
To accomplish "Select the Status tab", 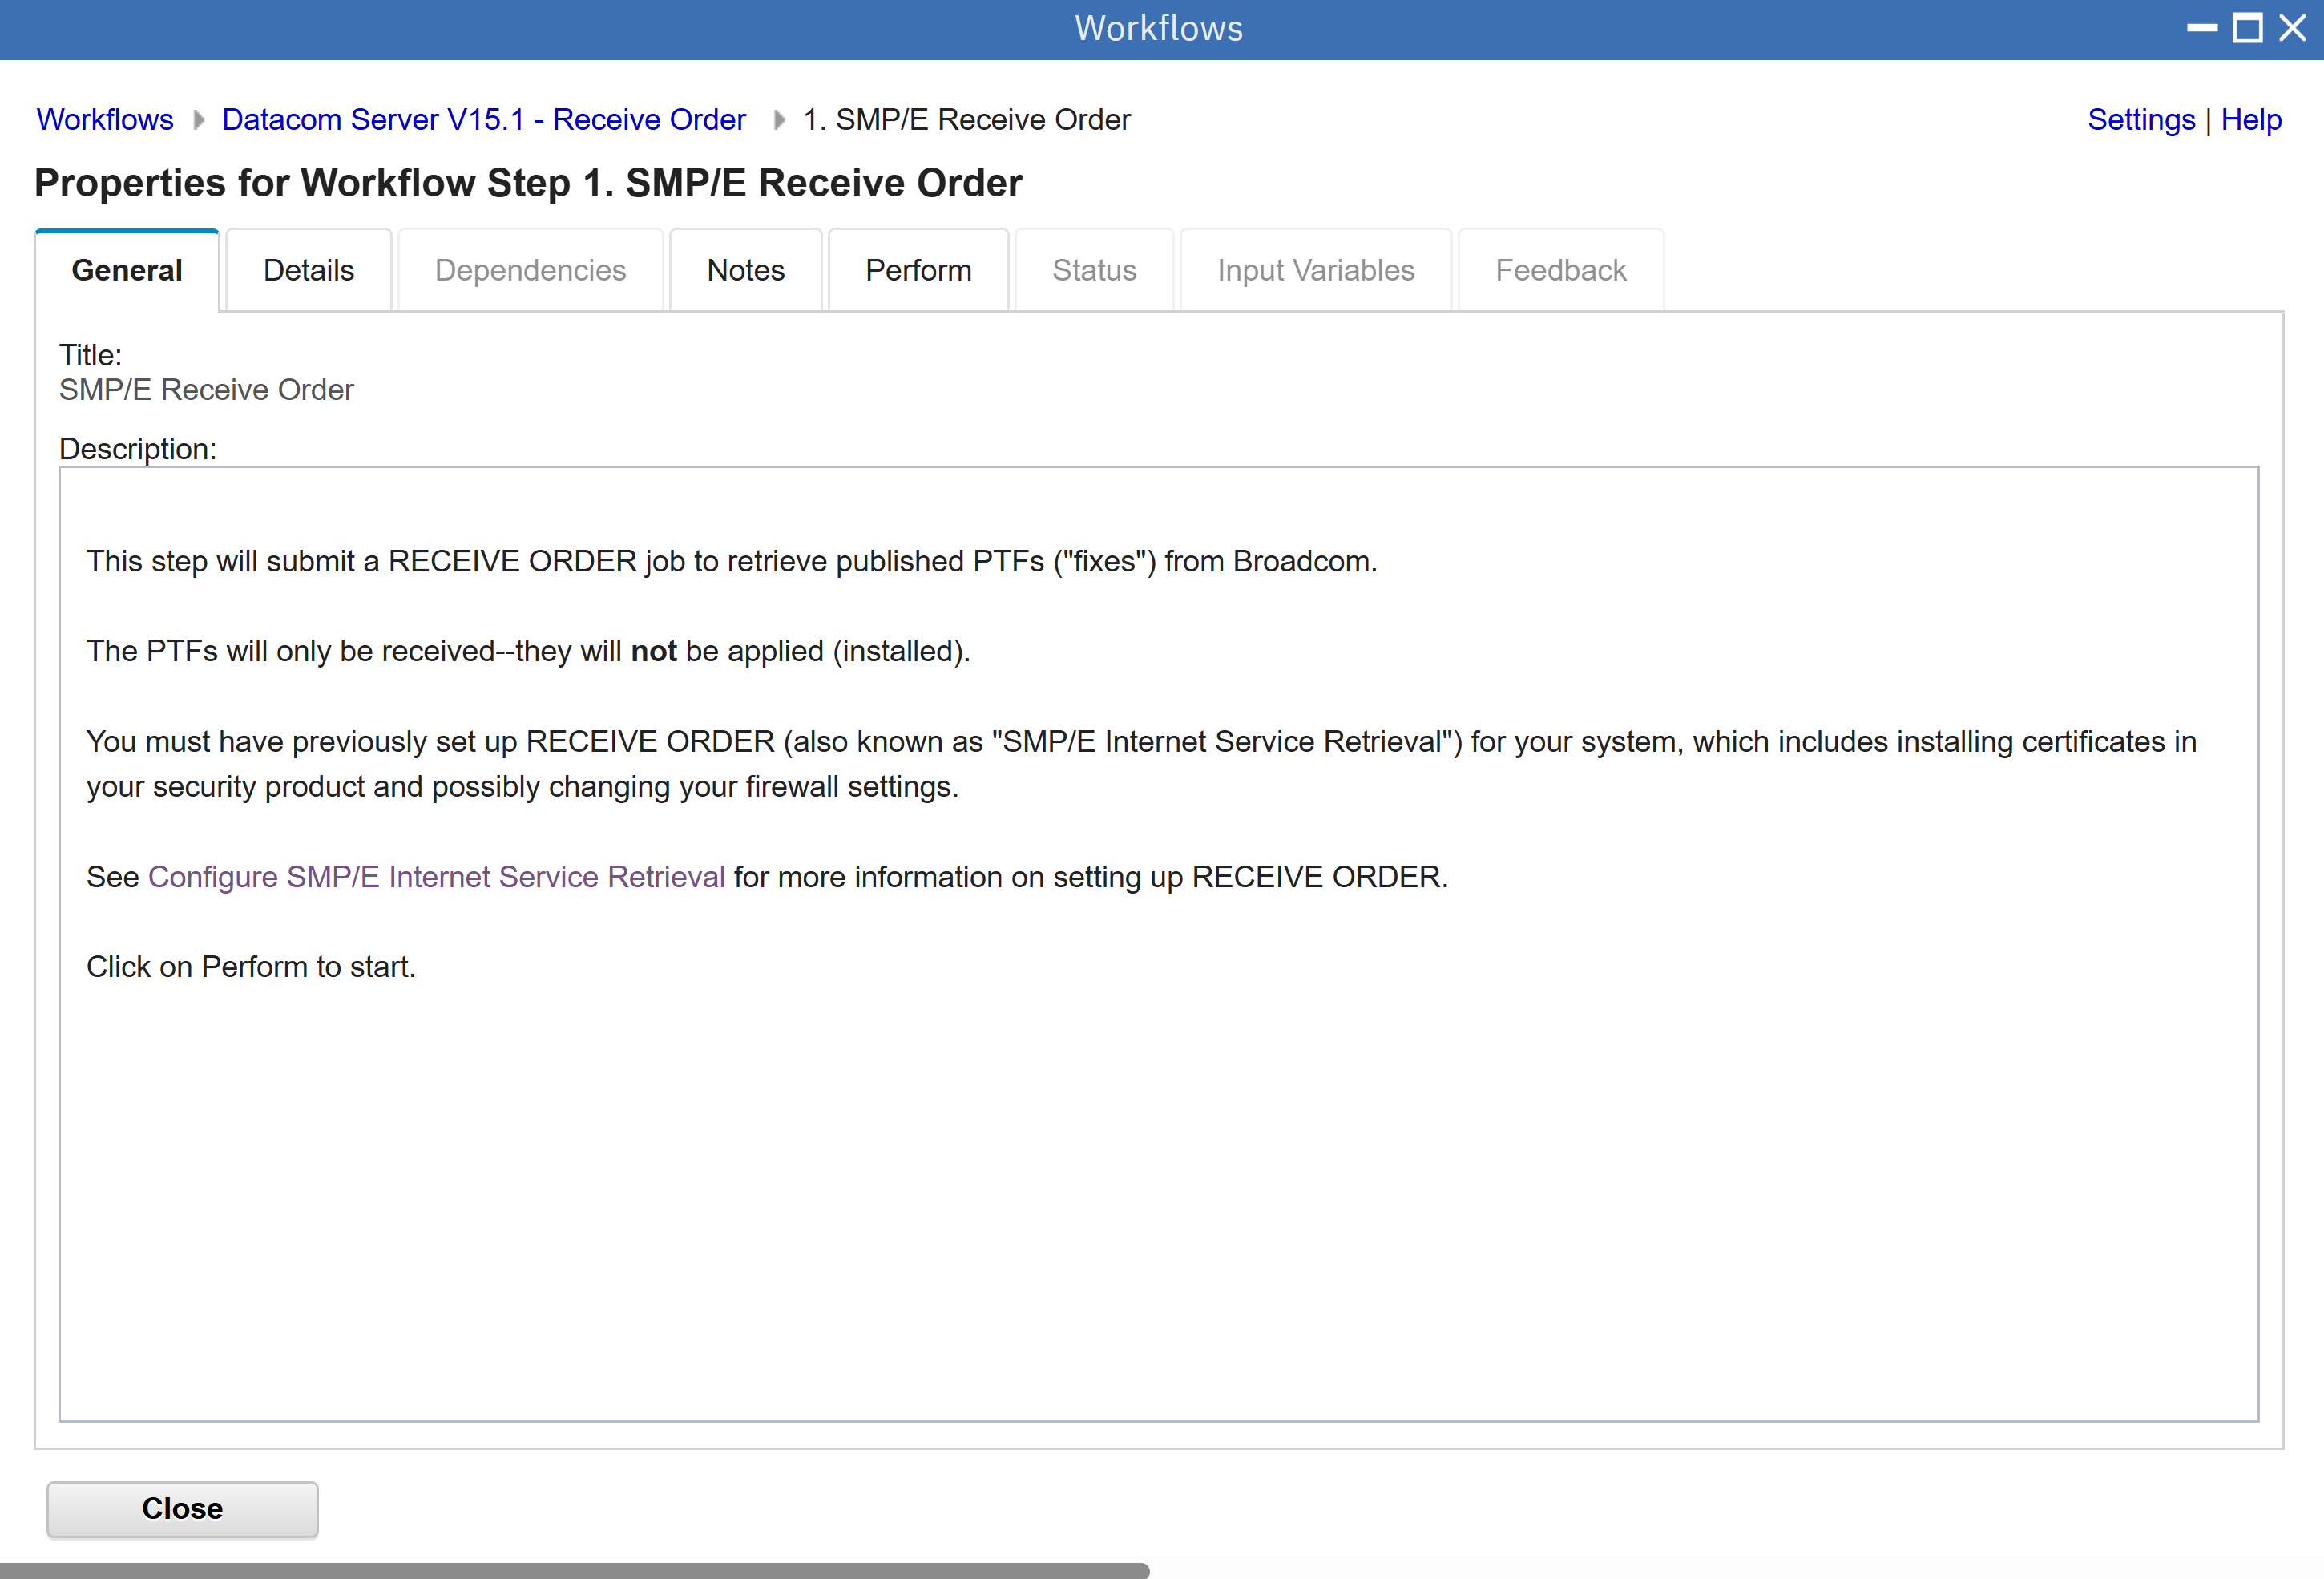I will point(1094,270).
